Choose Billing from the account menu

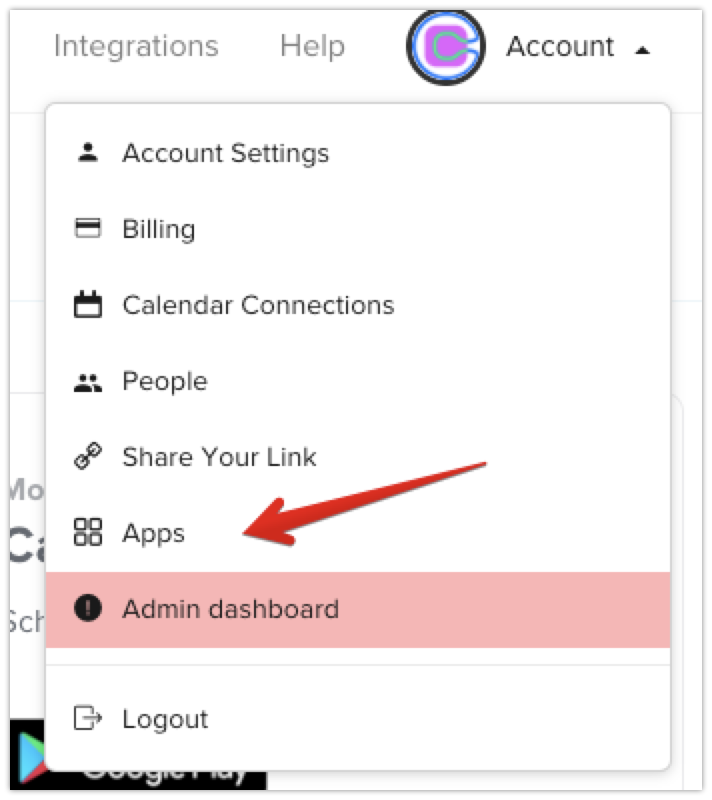358,229
